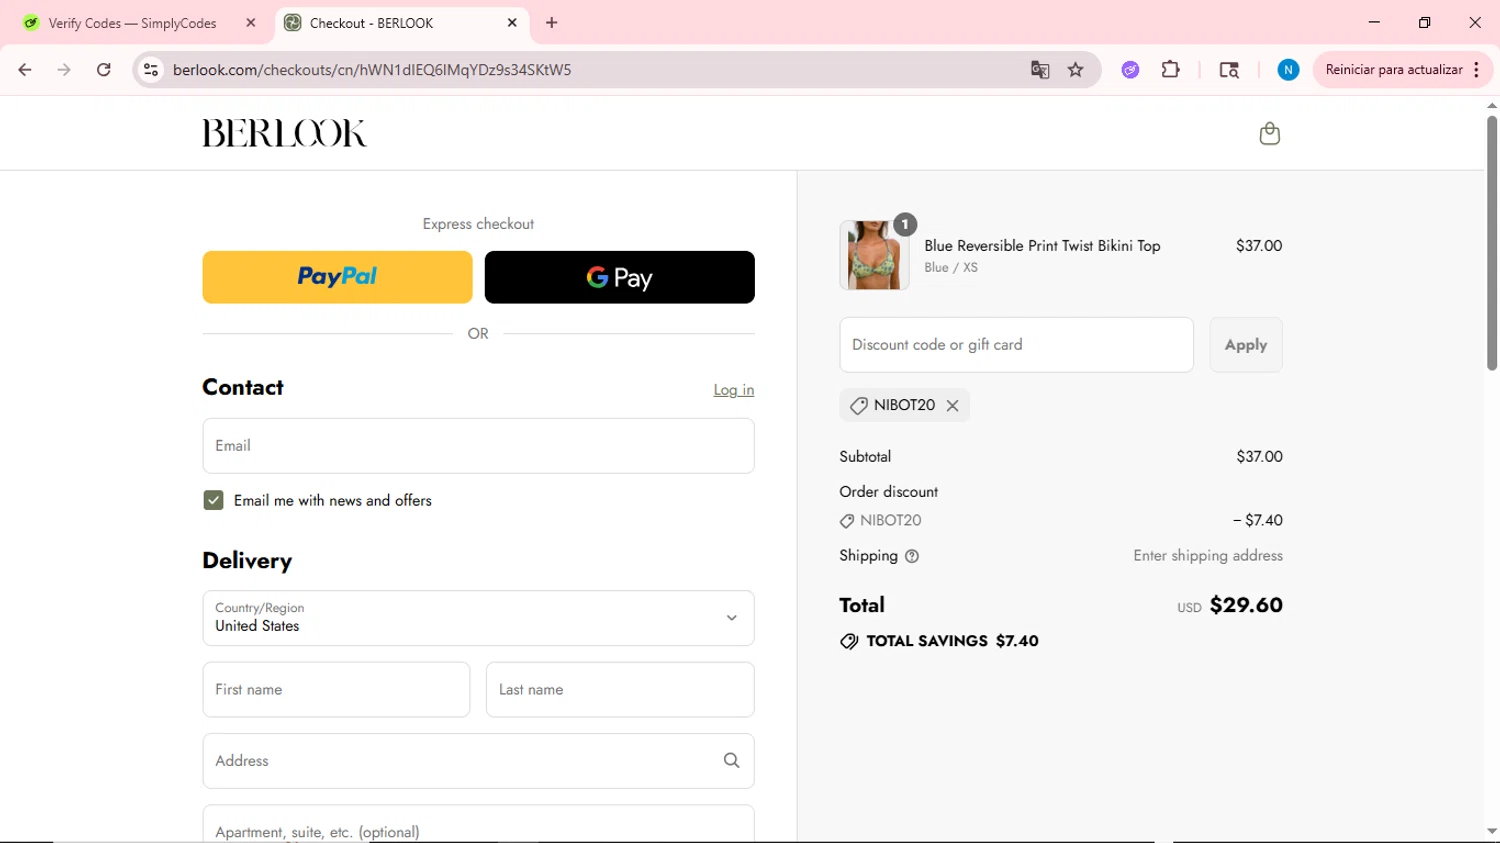
Task: Pay with the Google Pay button
Action: coord(619,277)
